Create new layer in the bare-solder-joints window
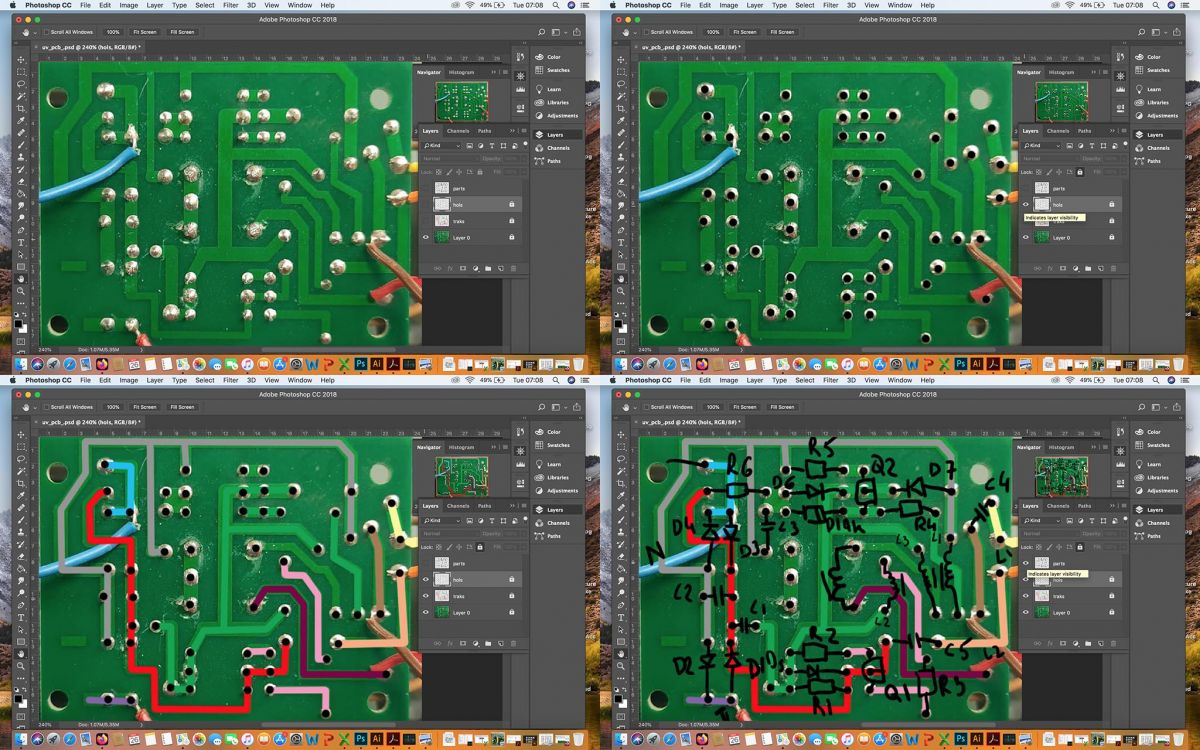 pos(500,268)
